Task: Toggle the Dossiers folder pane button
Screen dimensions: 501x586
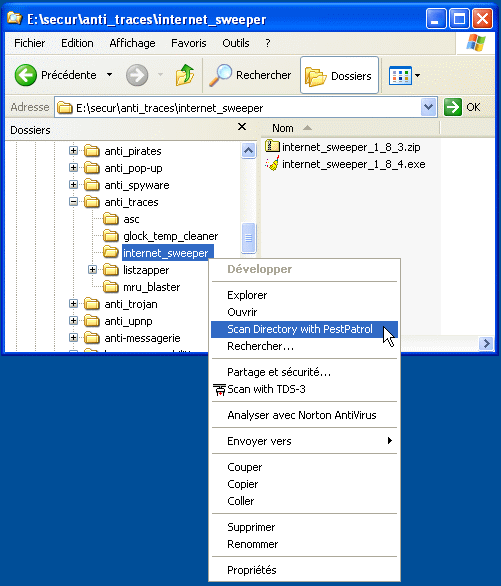Action: coord(339,75)
